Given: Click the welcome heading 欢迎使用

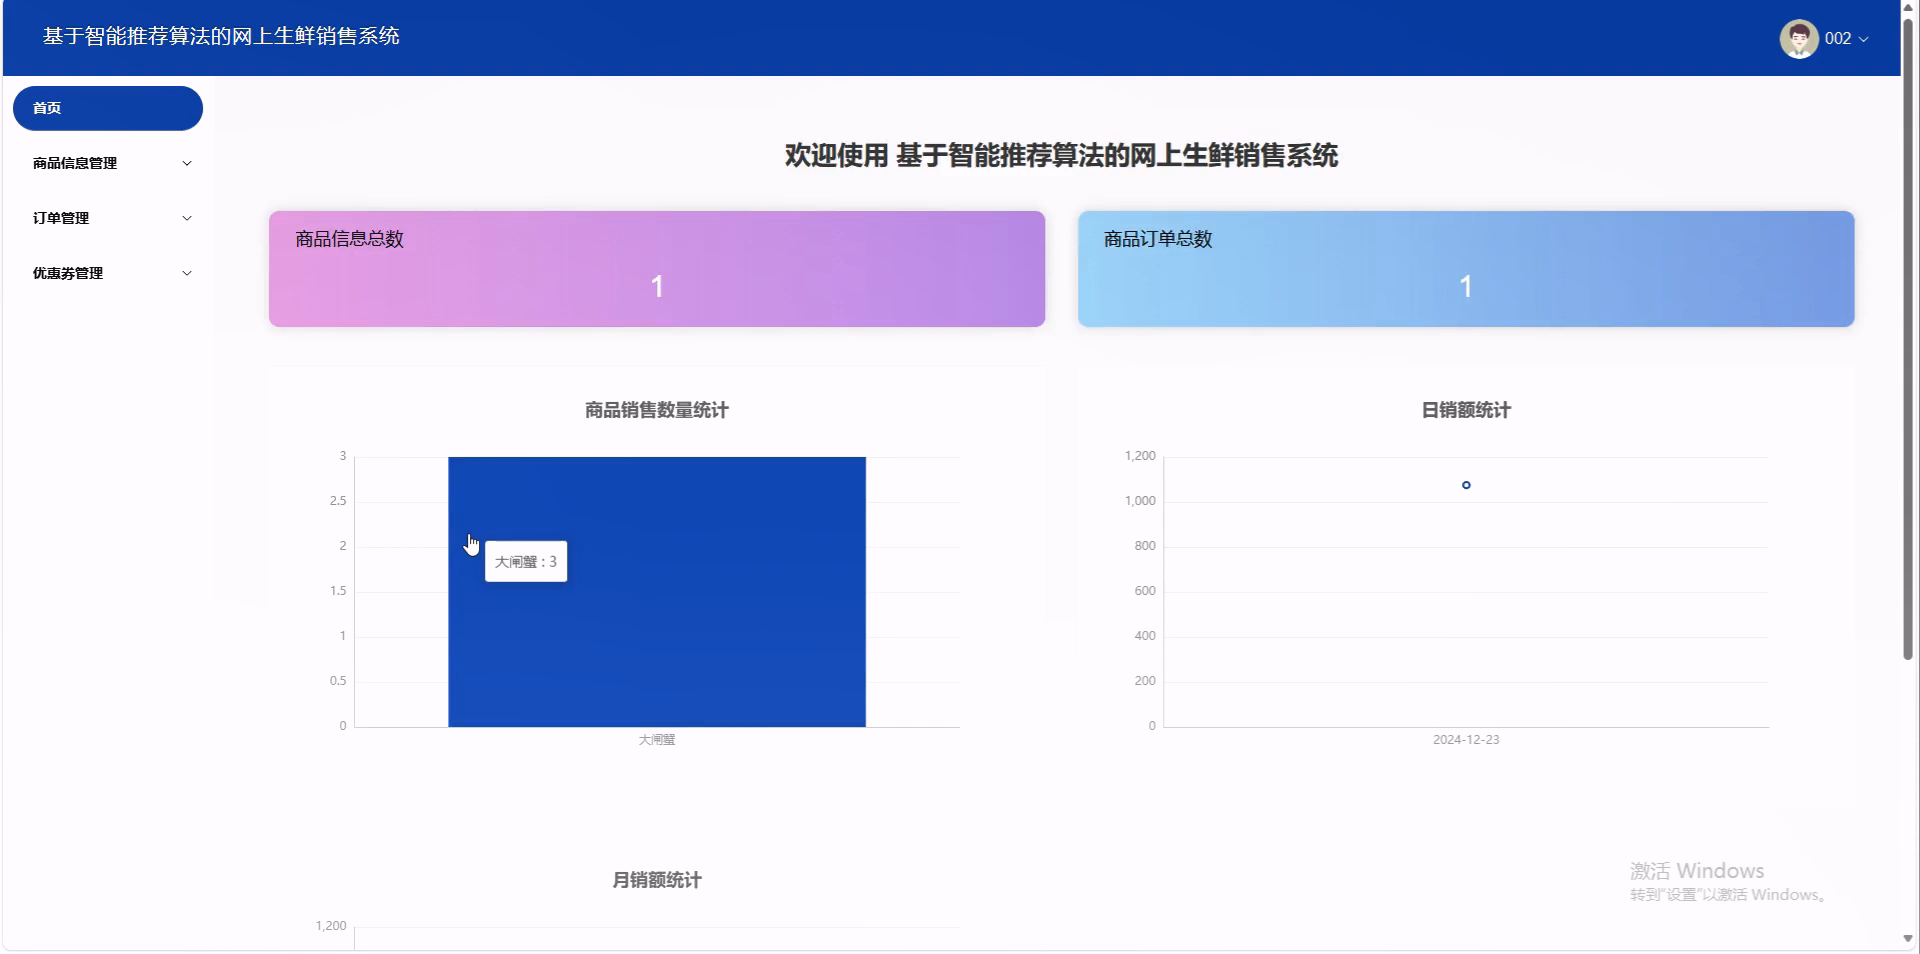Looking at the screenshot, I should click(1061, 156).
